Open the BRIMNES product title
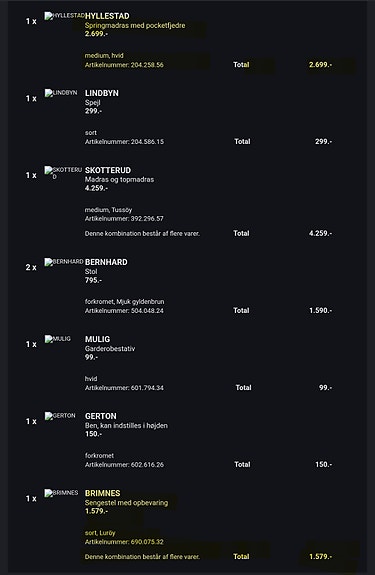 point(103,493)
